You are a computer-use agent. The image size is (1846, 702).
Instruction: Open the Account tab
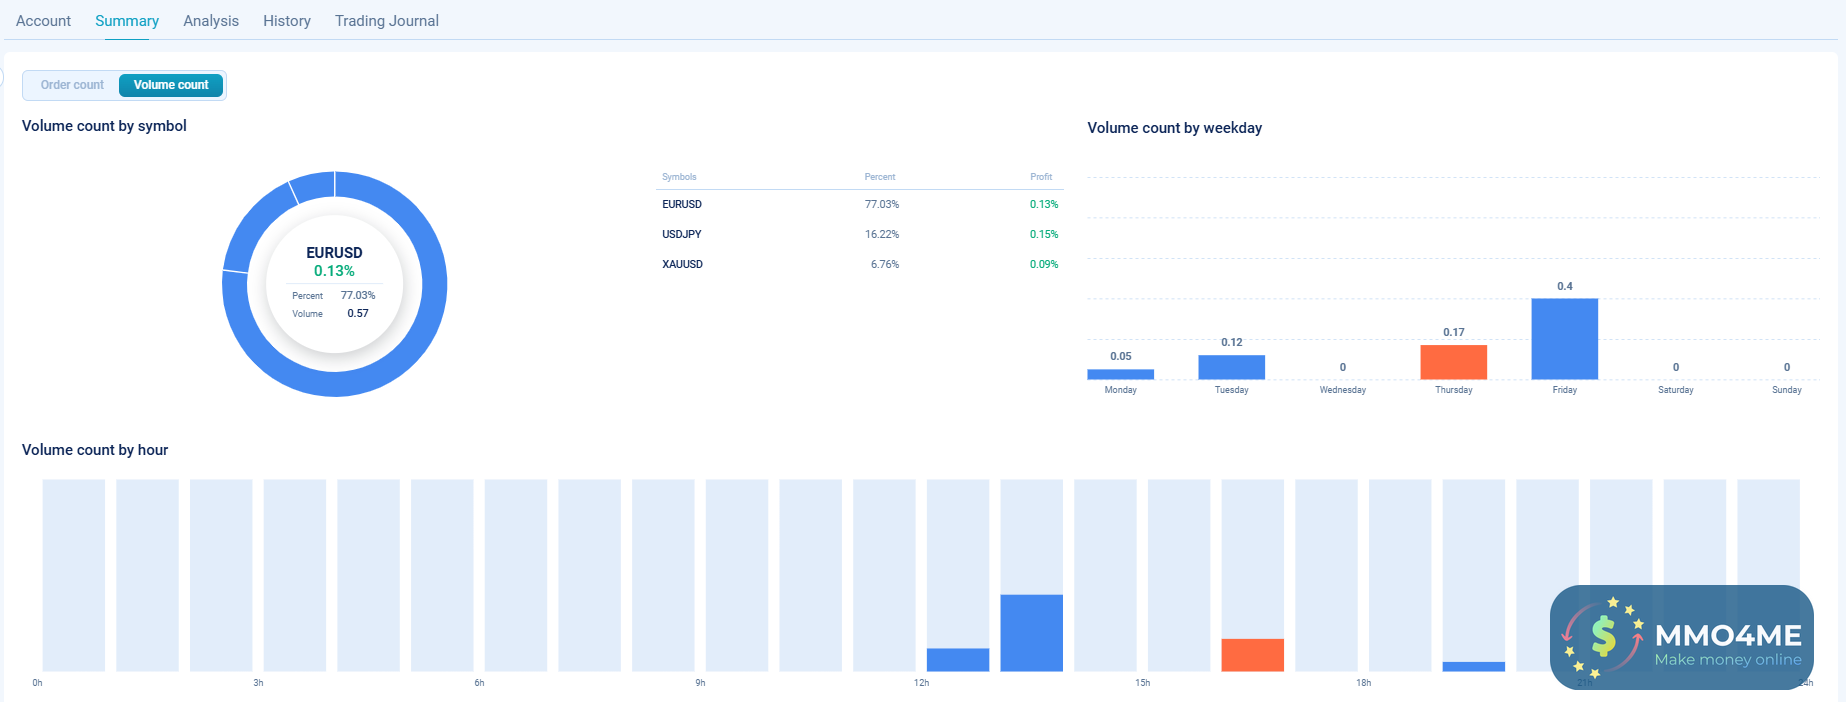(x=43, y=21)
